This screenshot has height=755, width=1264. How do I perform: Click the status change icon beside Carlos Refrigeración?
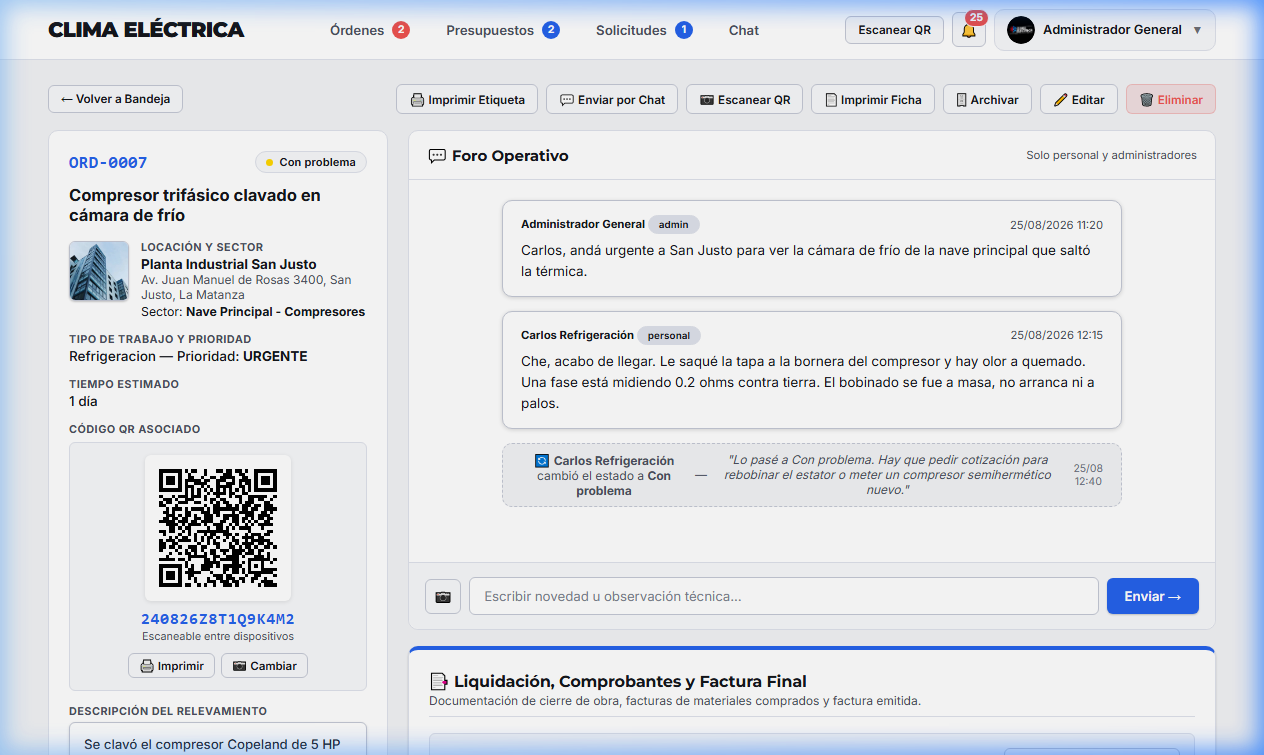pos(542,461)
